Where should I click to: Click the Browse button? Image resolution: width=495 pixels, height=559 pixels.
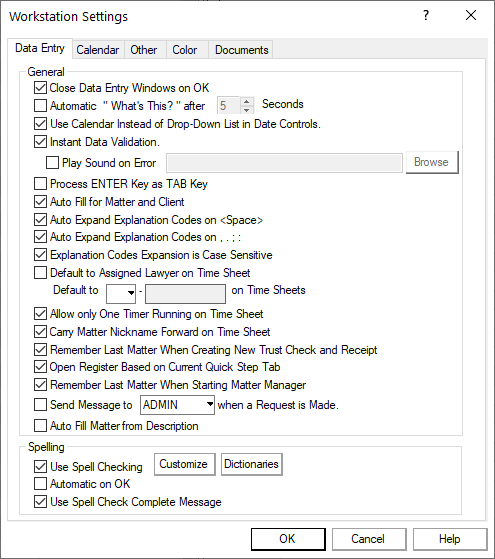coord(432,162)
